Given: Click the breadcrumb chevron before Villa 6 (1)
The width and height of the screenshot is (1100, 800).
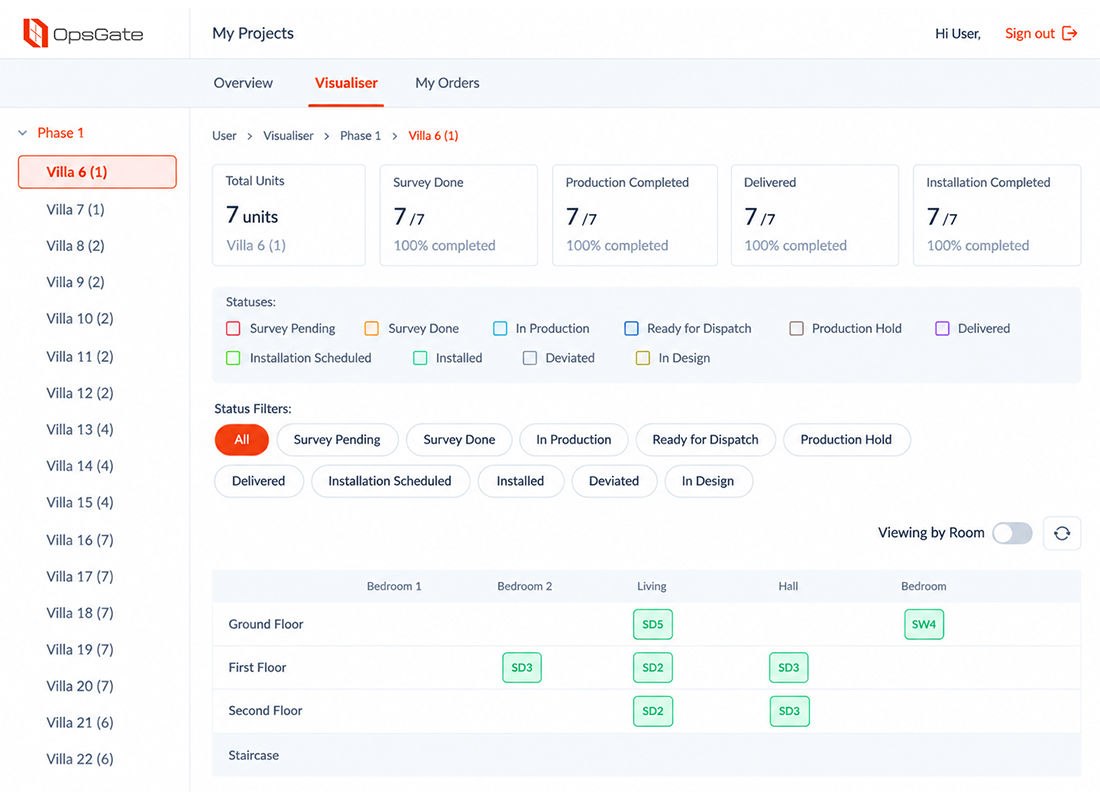Looking at the screenshot, I should [394, 136].
